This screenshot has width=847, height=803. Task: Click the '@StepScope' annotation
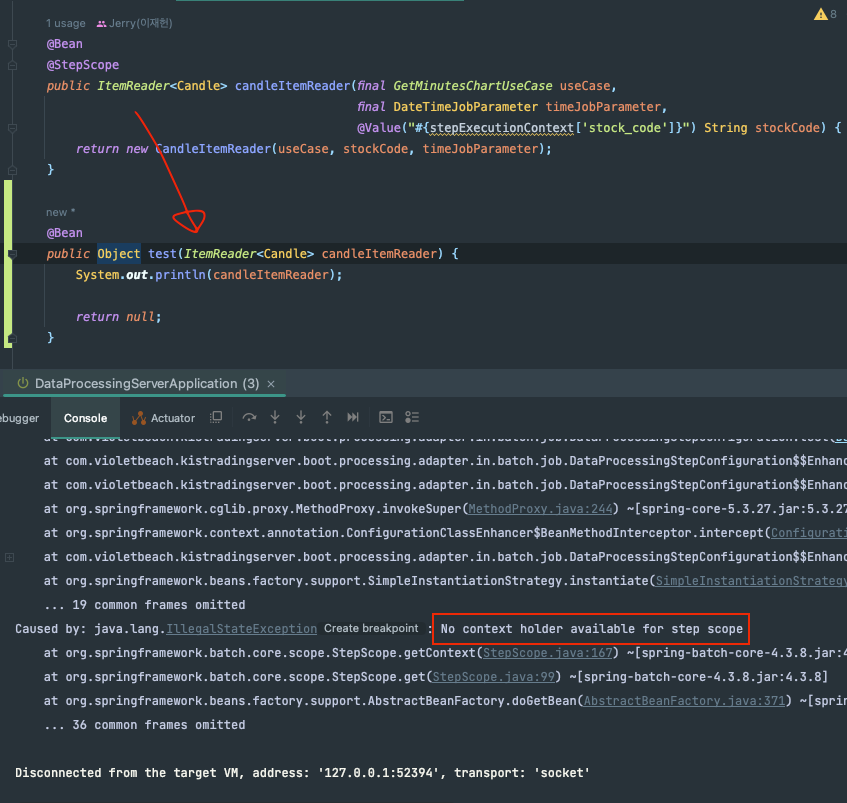tap(83, 65)
